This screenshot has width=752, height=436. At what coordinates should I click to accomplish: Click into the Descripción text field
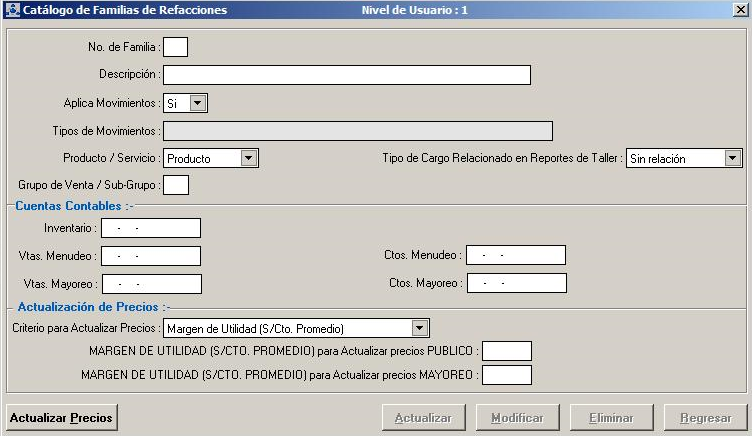pyautogui.click(x=346, y=75)
